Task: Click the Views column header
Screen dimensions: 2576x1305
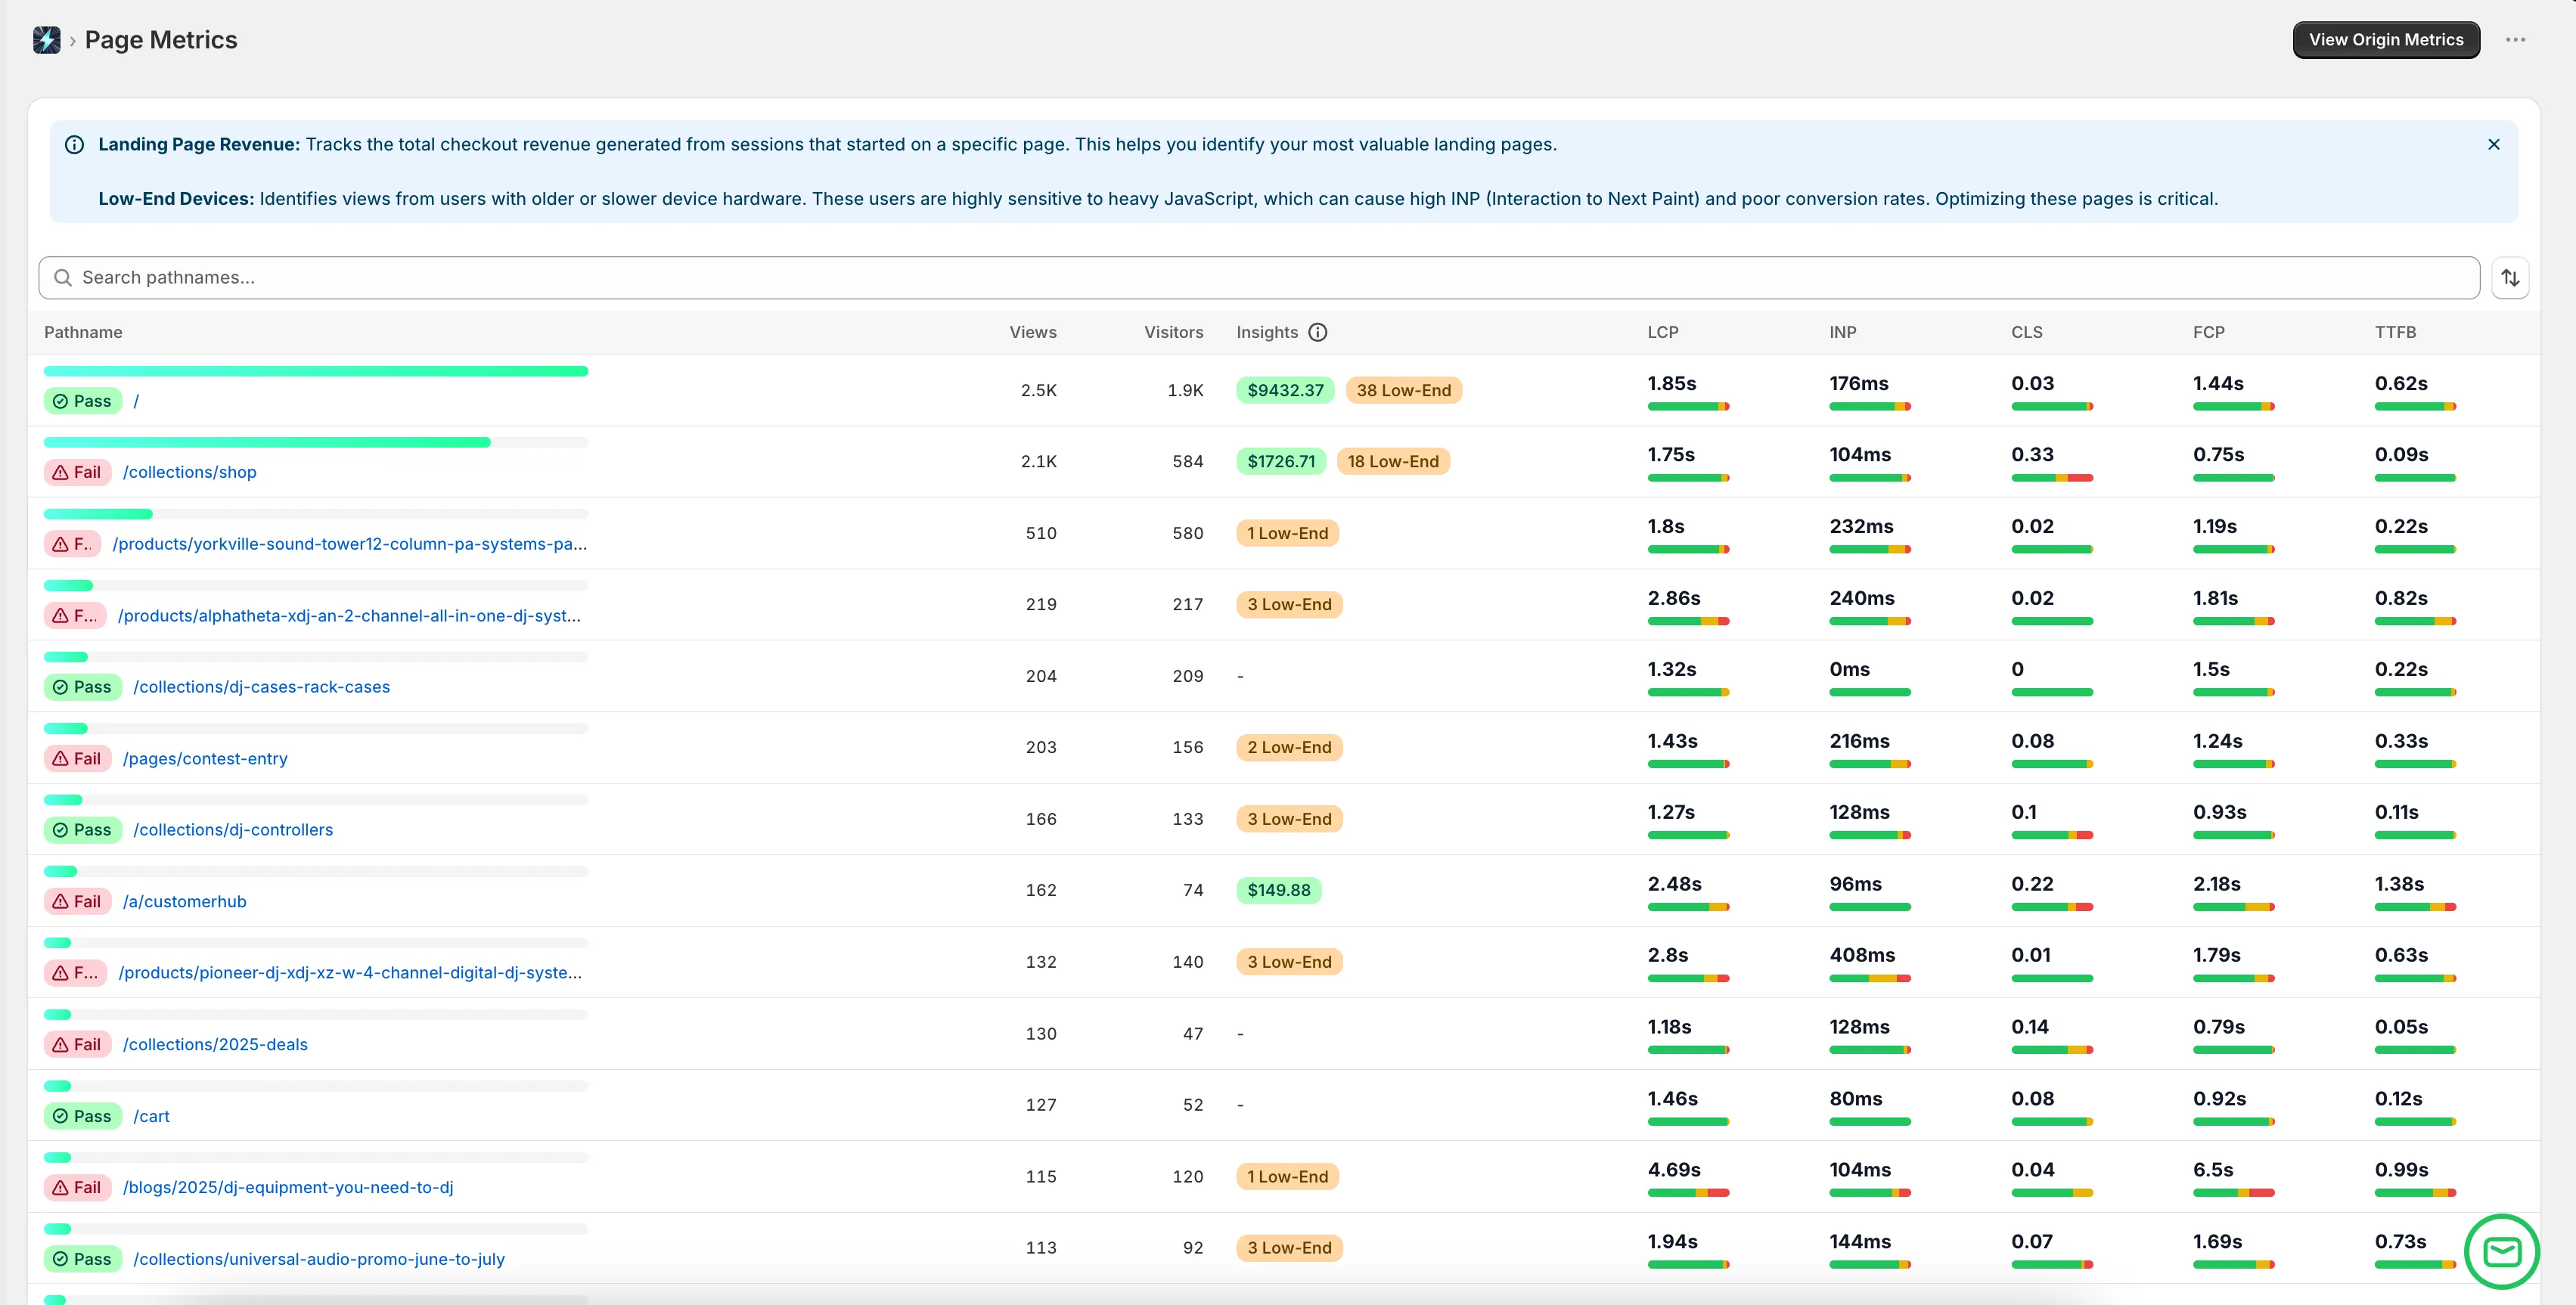Action: 1033,332
